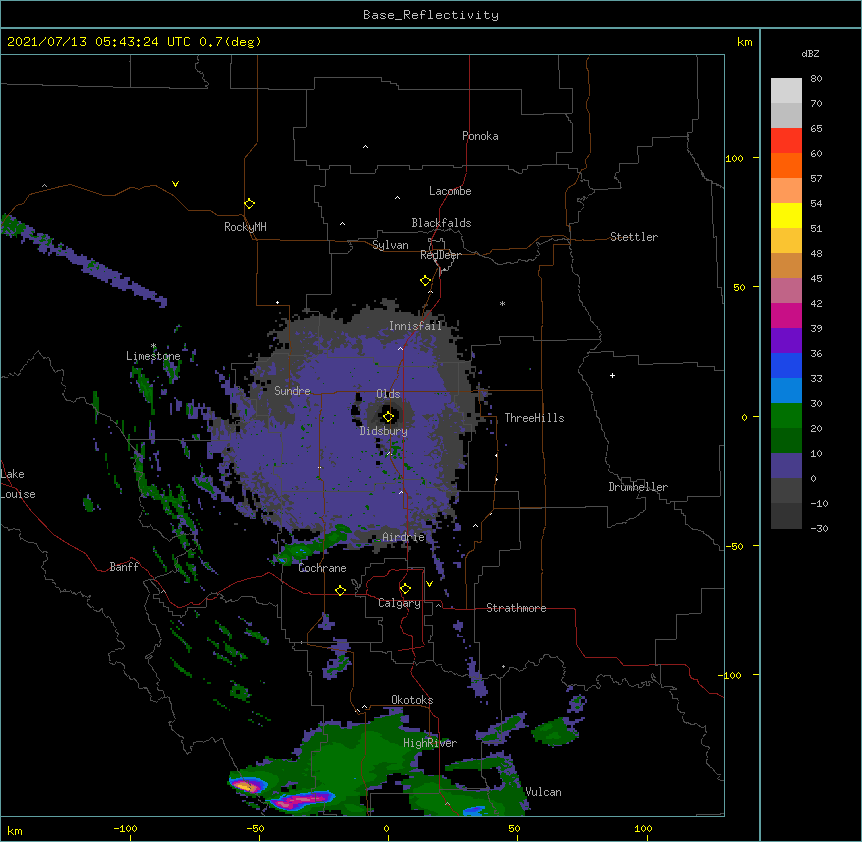Click the caret marker west of Ponoka
Image resolution: width=862 pixels, height=842 pixels.
(x=366, y=147)
